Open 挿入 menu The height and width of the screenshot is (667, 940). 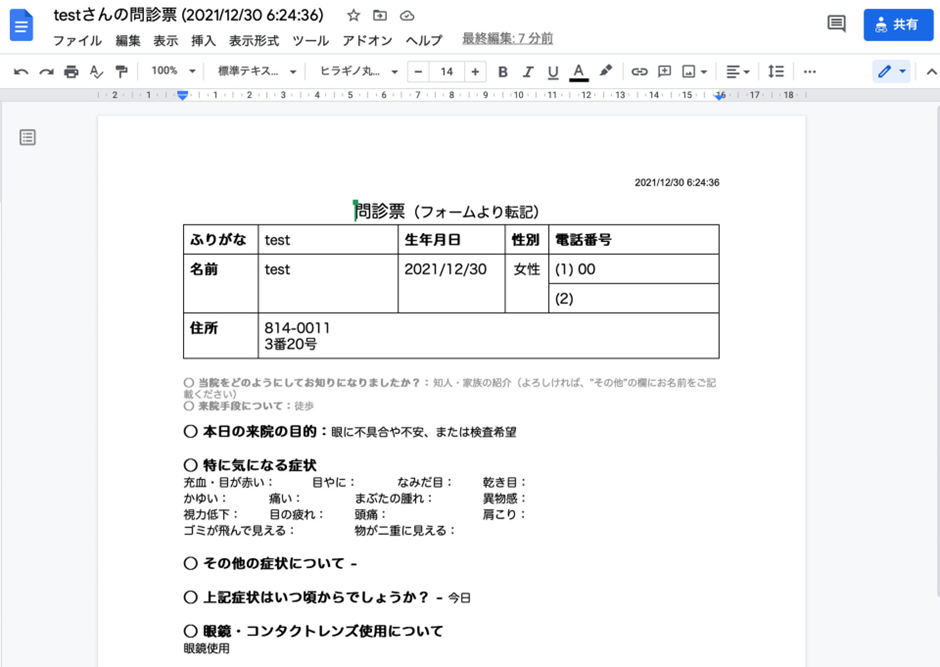pyautogui.click(x=203, y=41)
